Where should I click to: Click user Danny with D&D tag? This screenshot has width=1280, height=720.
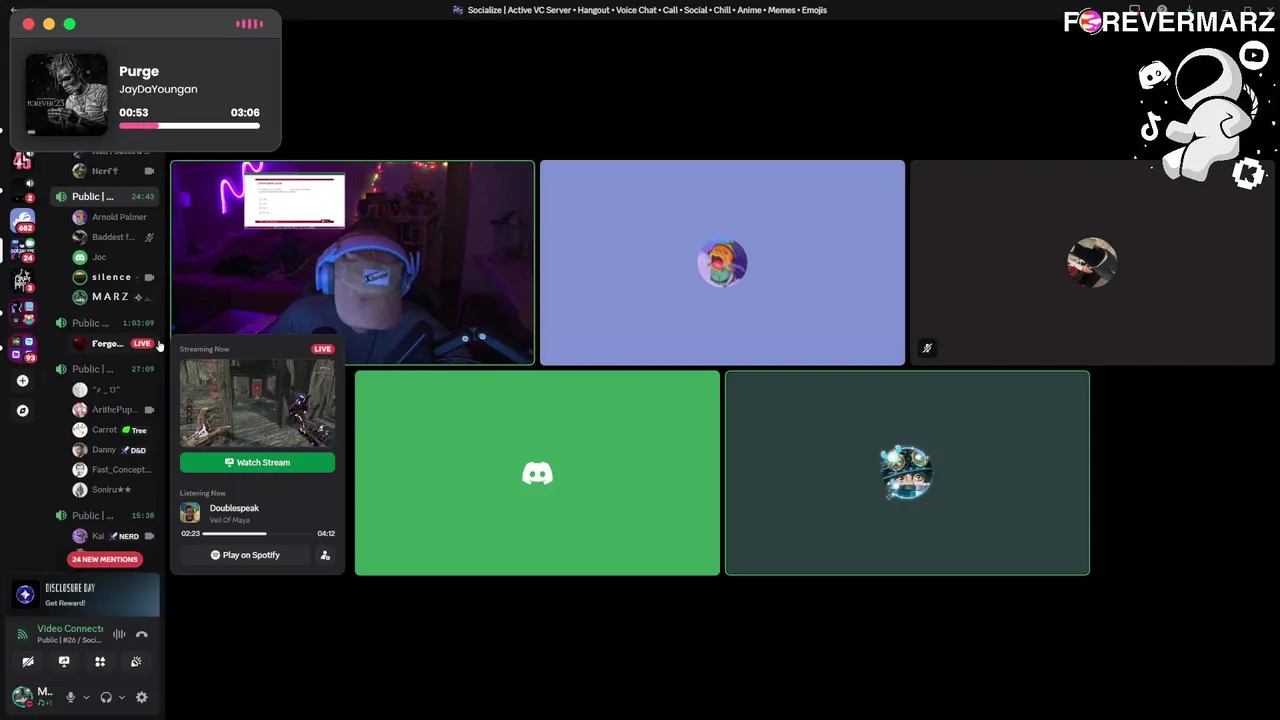tap(113, 450)
